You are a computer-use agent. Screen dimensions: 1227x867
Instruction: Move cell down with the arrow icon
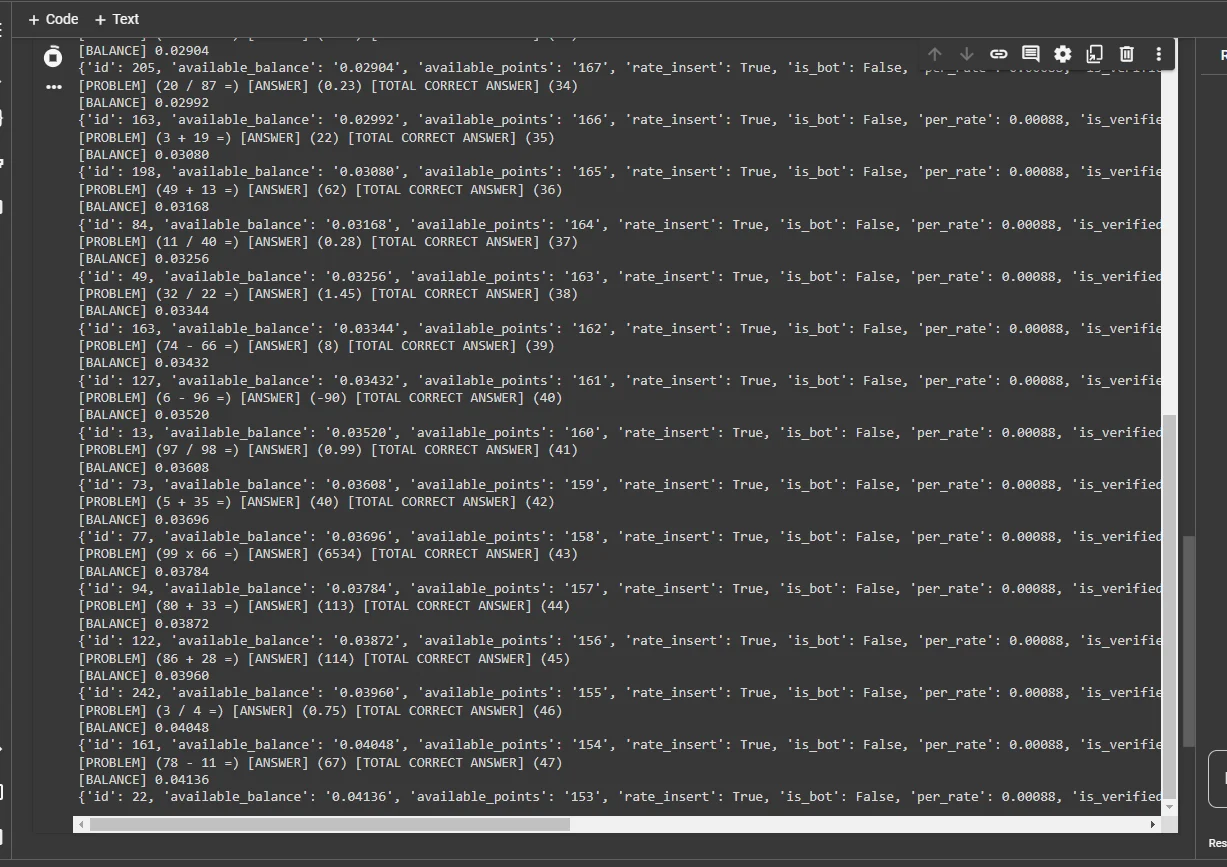[x=967, y=54]
